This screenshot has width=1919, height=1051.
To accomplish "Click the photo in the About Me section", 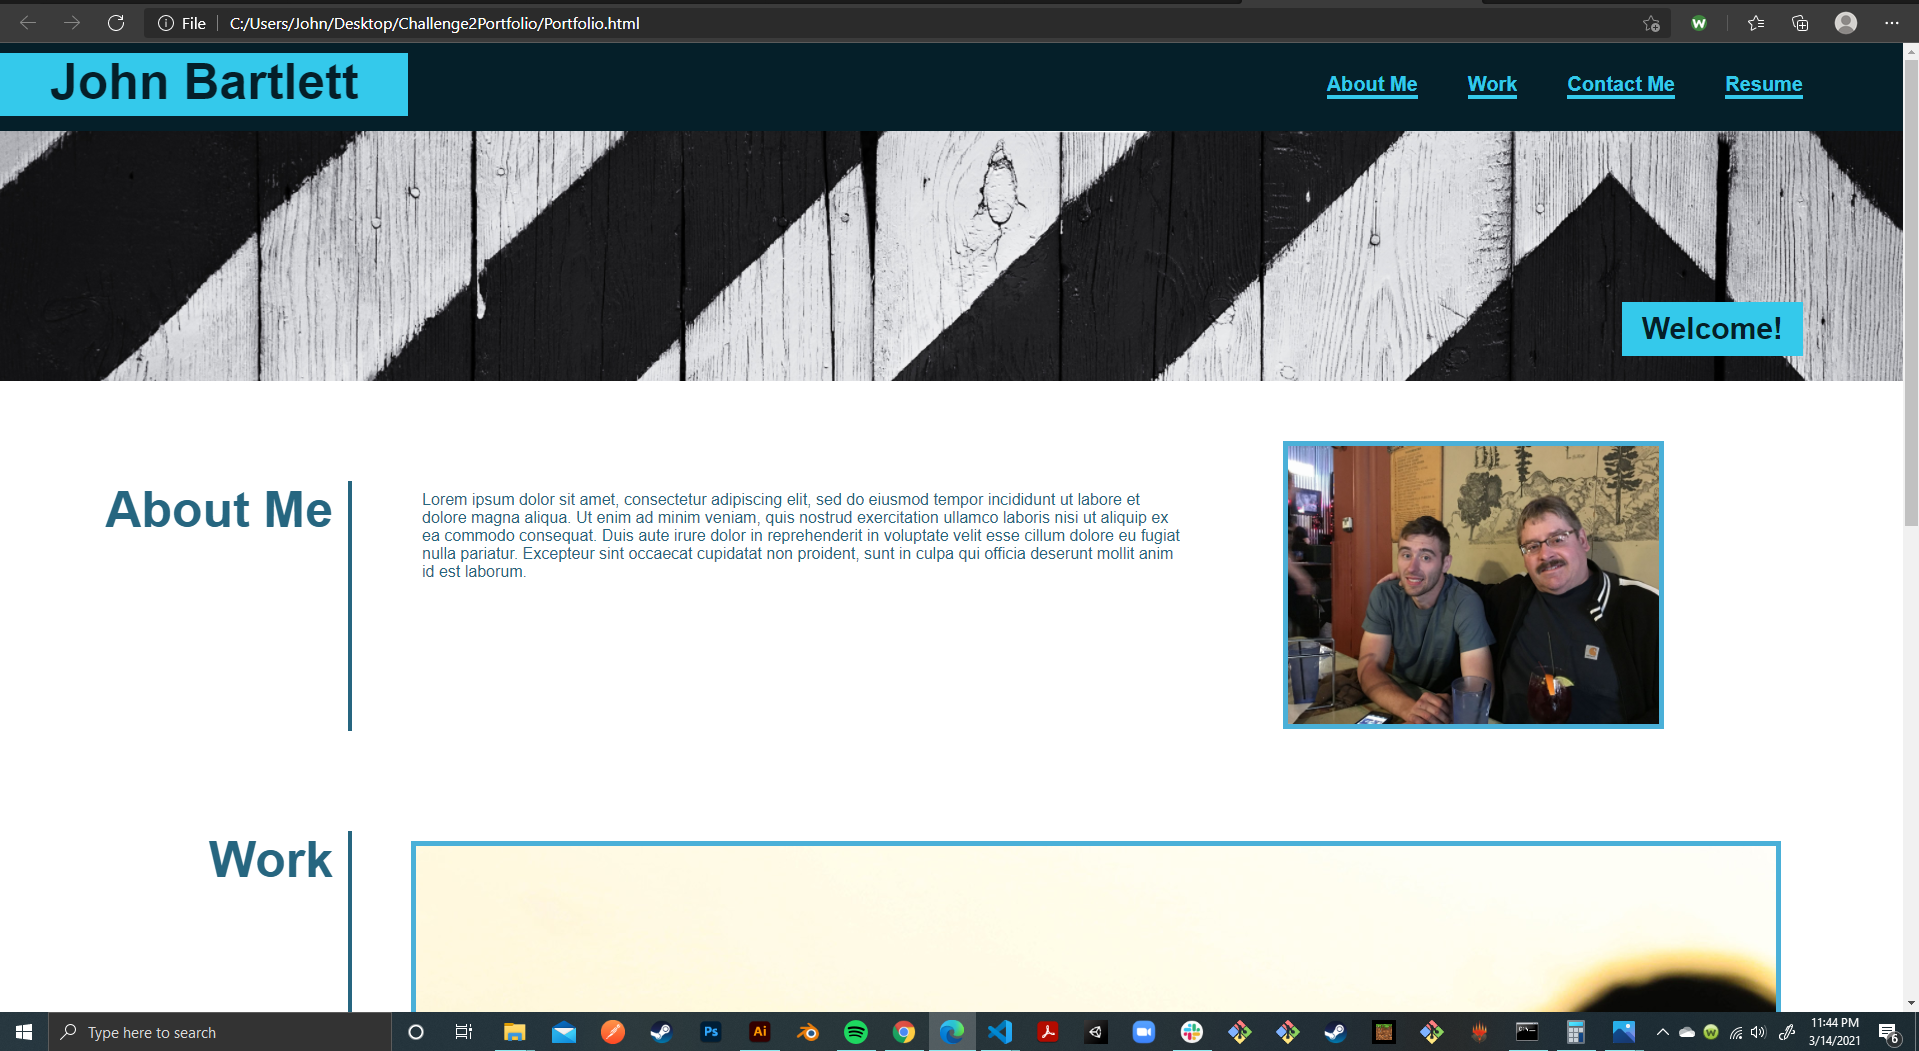I will [1472, 584].
